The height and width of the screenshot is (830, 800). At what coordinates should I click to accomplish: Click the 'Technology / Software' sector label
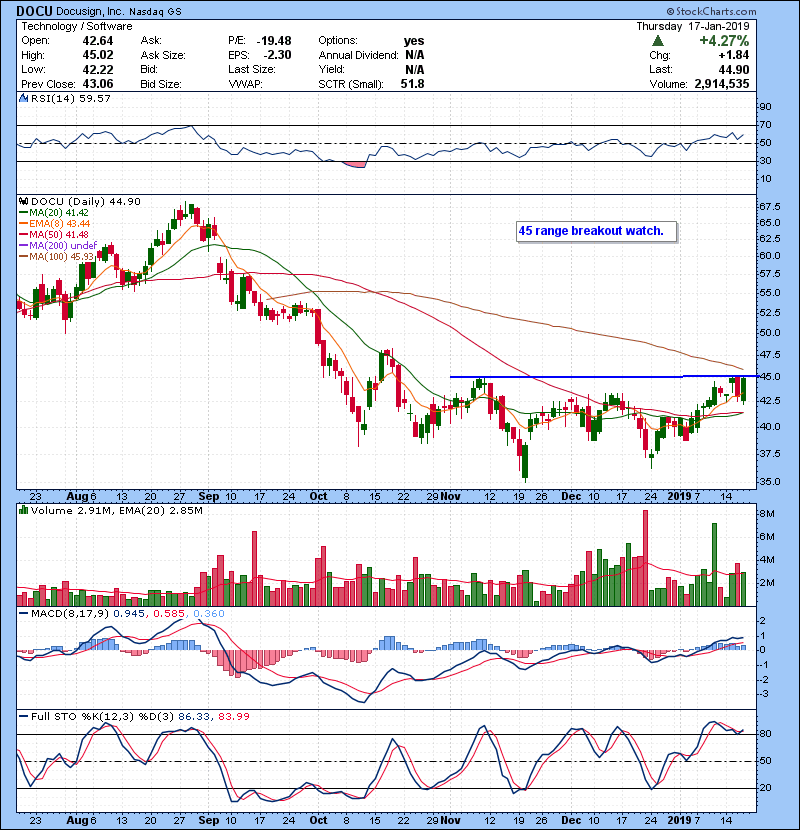(77, 26)
